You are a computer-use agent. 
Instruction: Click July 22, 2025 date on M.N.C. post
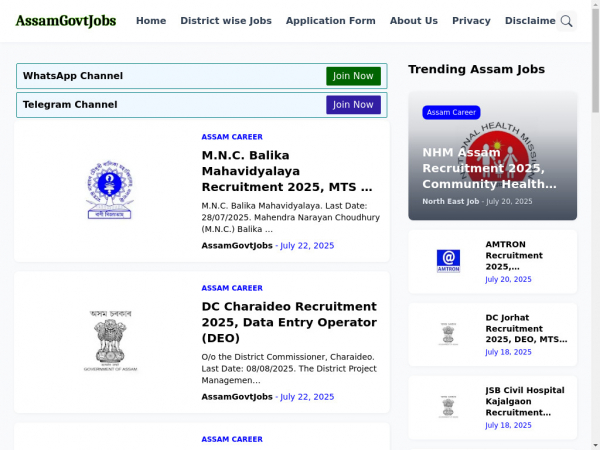307,246
